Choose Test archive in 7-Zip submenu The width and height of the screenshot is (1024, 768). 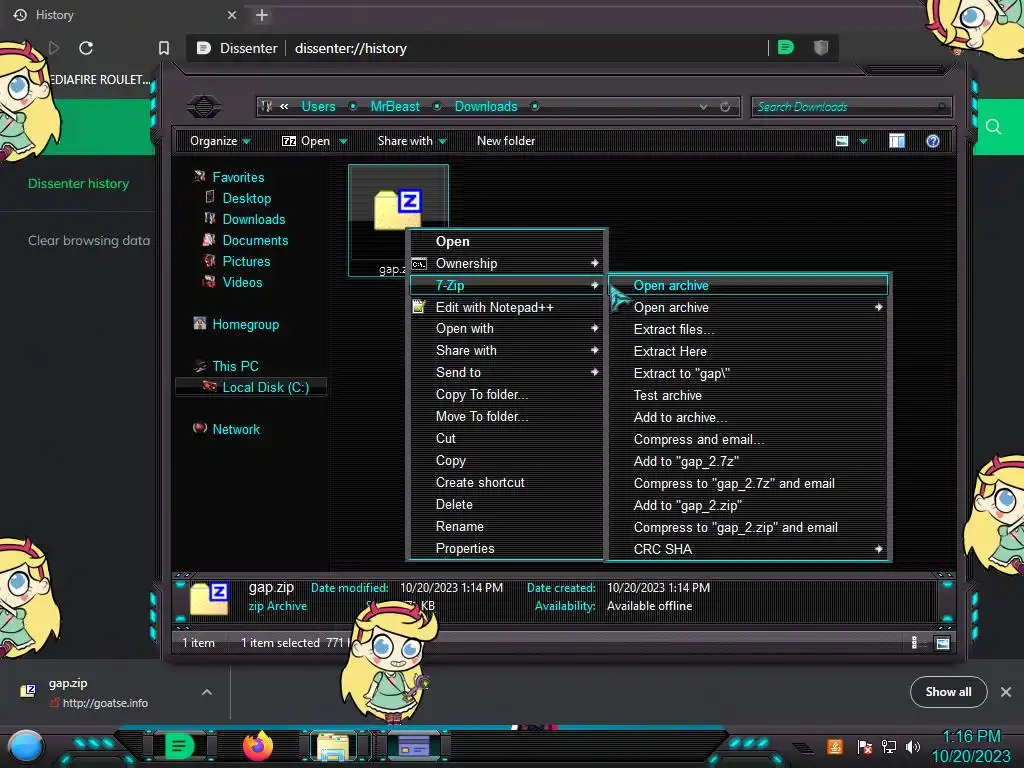(748, 395)
